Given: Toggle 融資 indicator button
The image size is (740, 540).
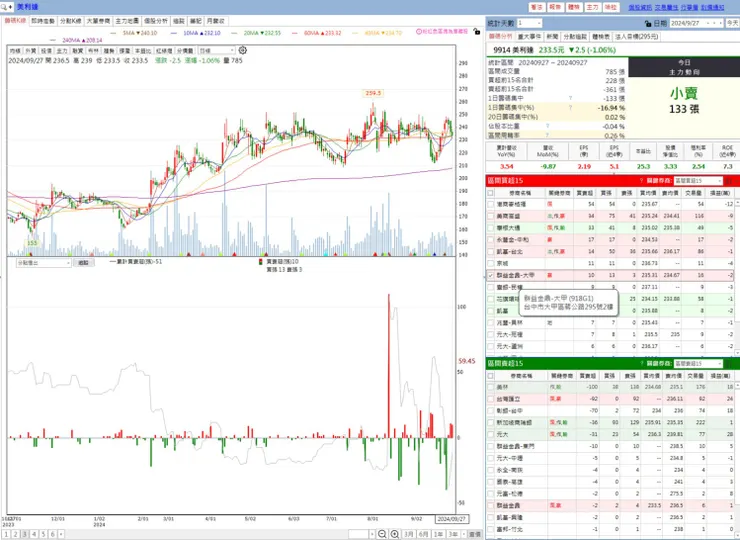Looking at the screenshot, I should point(77,51).
